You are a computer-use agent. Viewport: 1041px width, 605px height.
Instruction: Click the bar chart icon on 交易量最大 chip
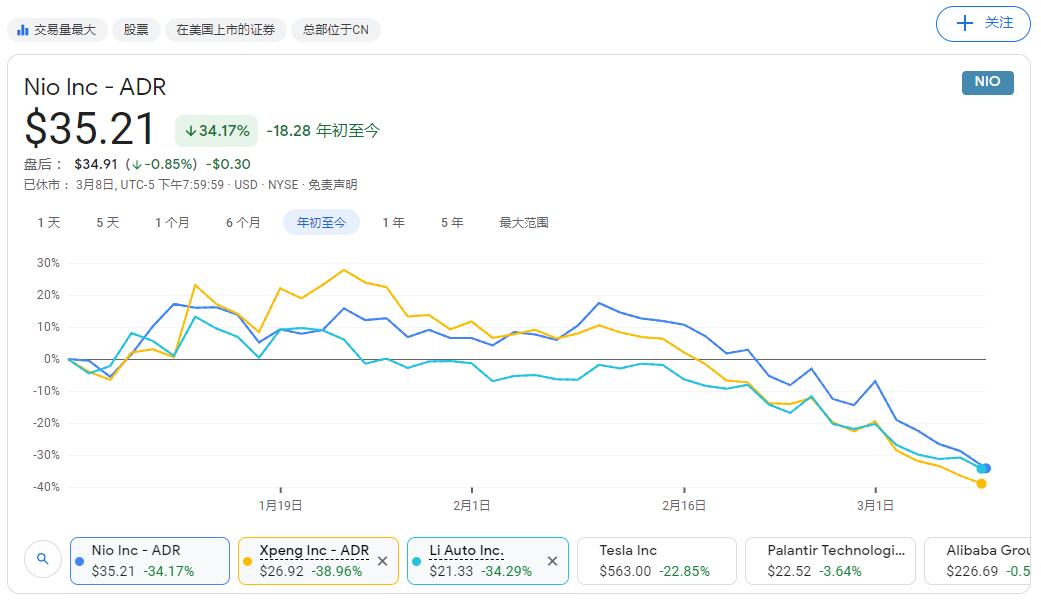point(22,30)
